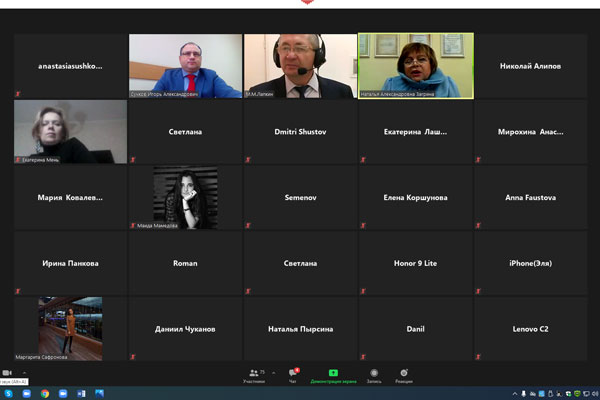The width and height of the screenshot is (600, 400).
Task: Open Google Chrome from the taskbar
Action: [45, 393]
